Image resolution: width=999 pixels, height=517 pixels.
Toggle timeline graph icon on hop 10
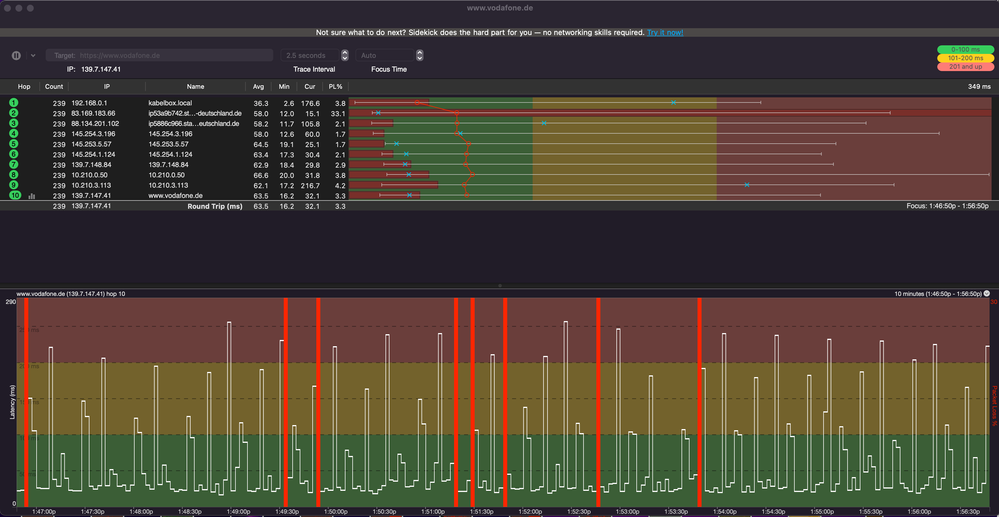32,196
